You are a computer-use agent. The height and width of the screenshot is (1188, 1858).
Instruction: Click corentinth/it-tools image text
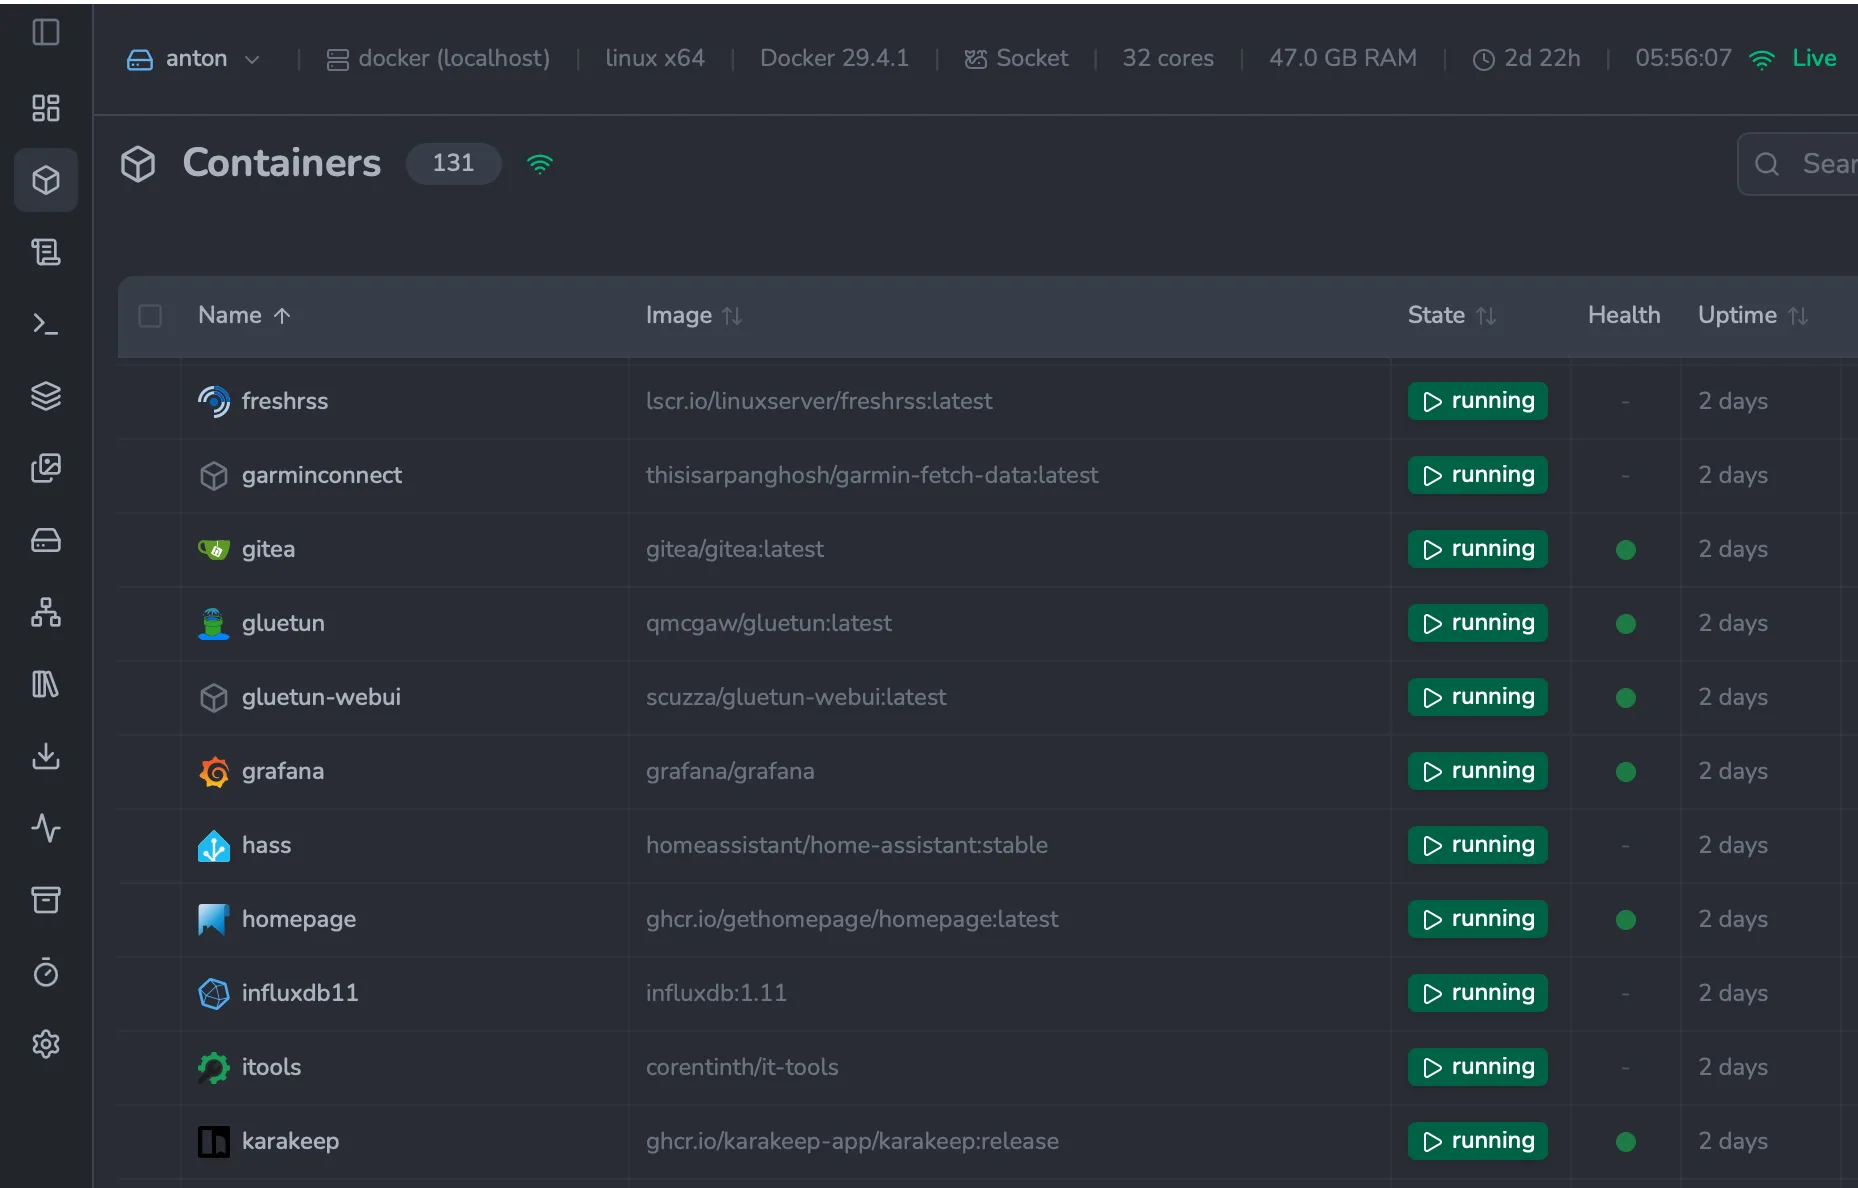pyautogui.click(x=742, y=1067)
